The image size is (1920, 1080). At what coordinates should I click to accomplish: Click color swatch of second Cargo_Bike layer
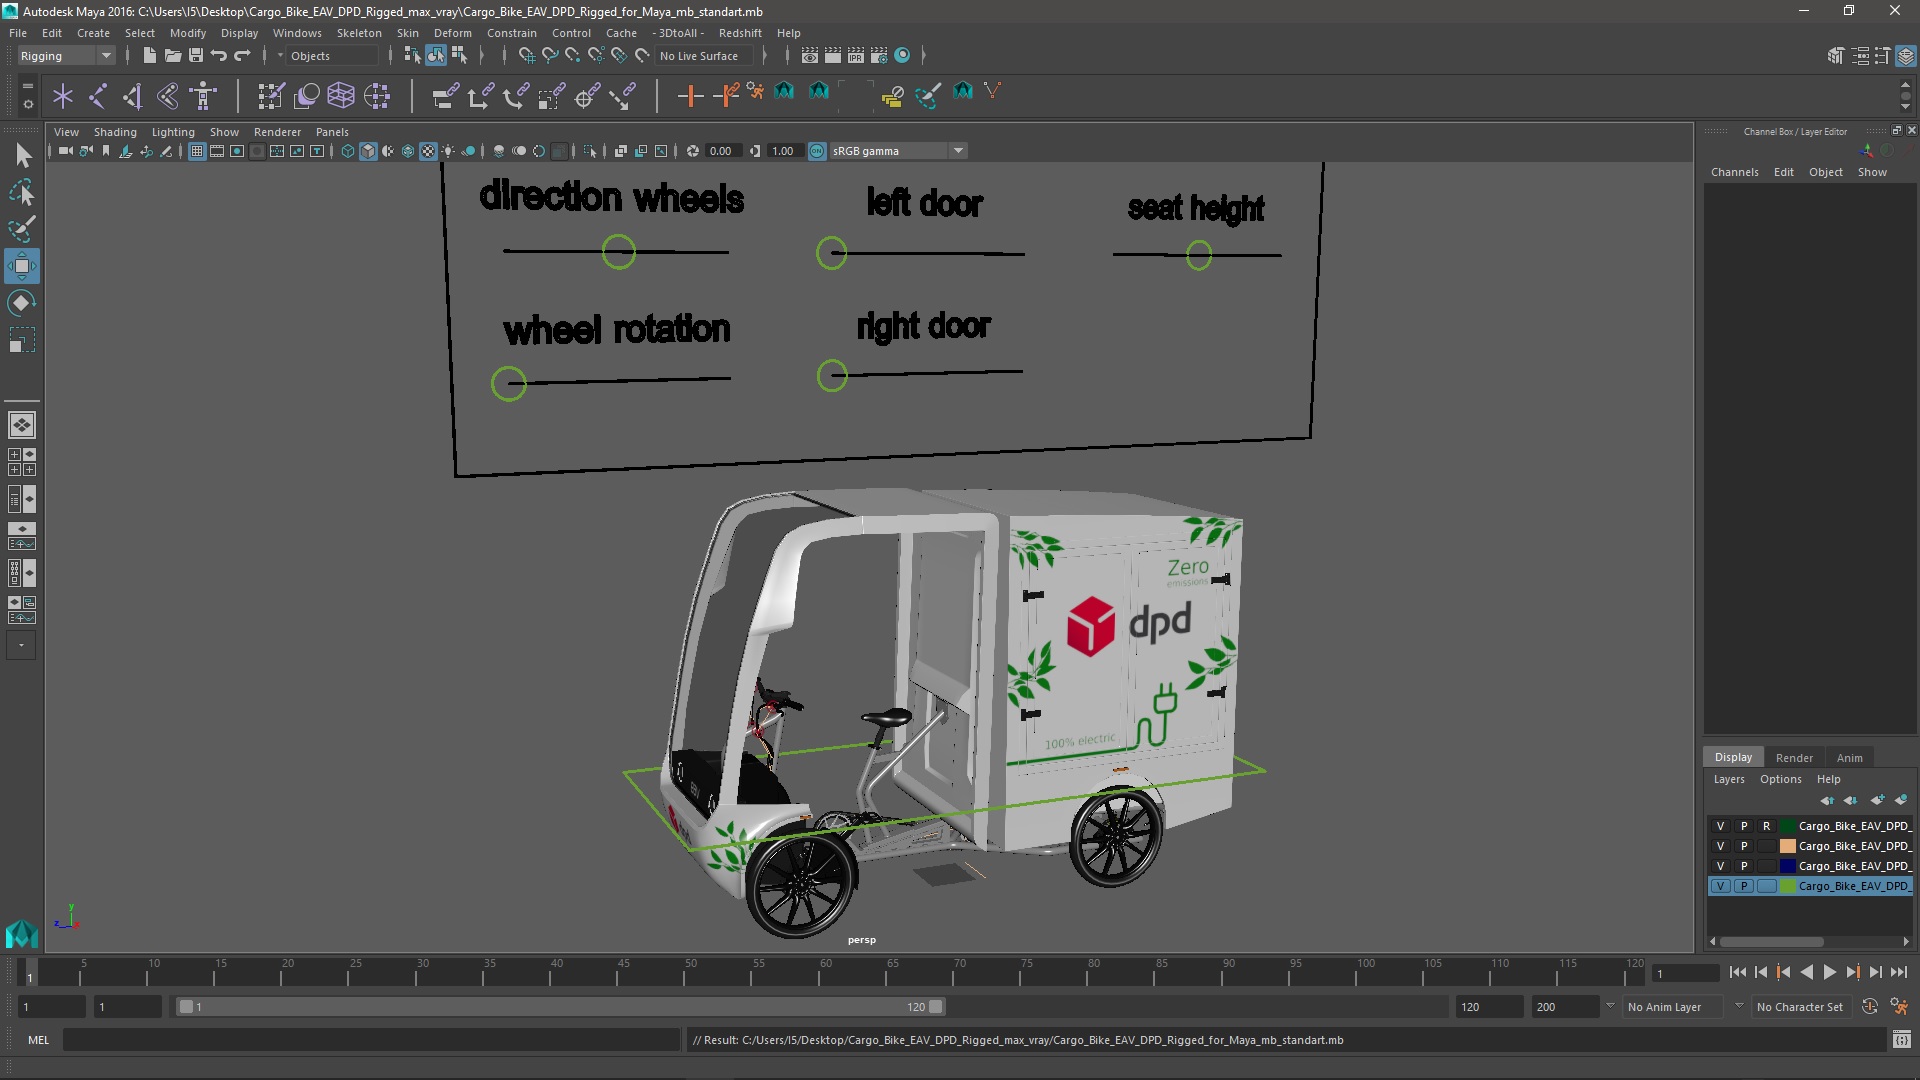tap(1787, 846)
